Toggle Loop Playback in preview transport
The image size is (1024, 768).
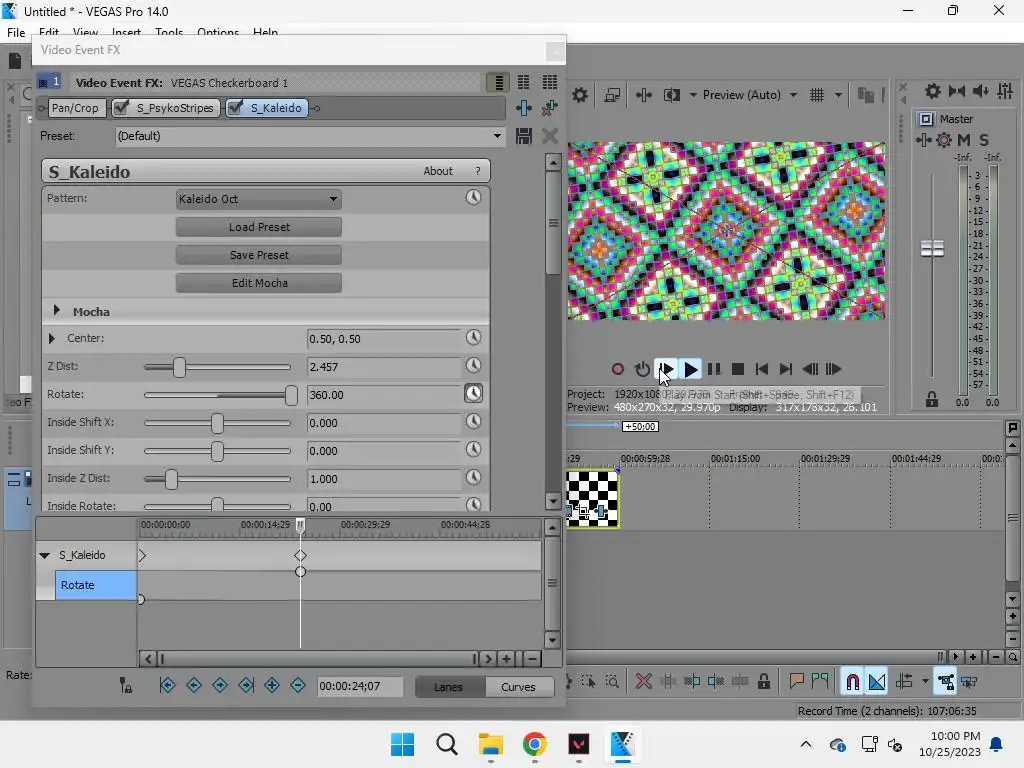click(x=642, y=370)
